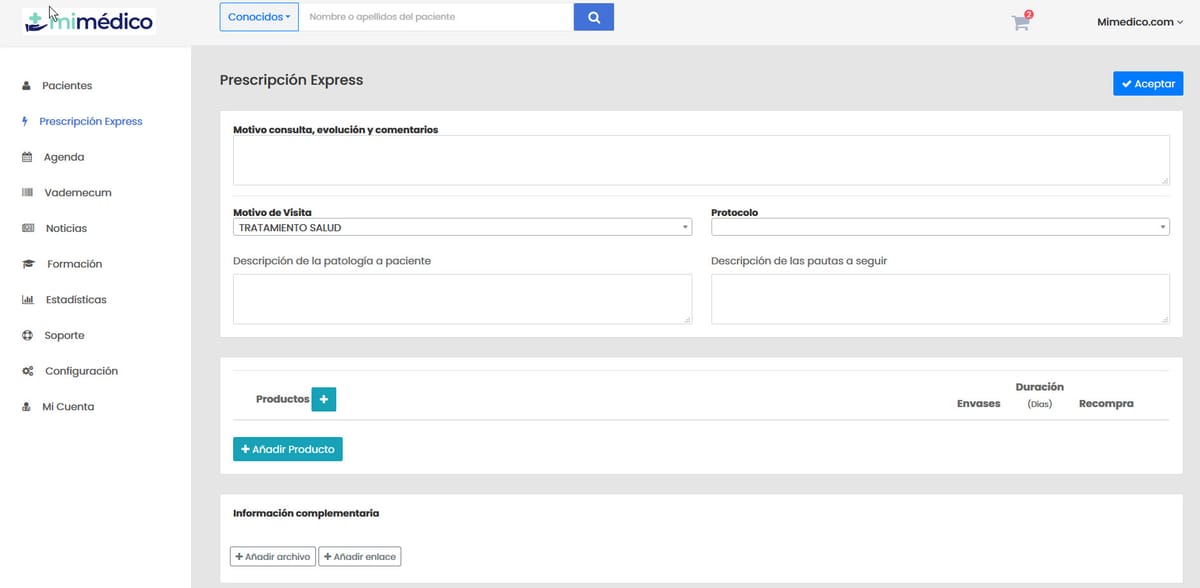Expand the Motivo de Visita dropdown
The height and width of the screenshot is (588, 1200).
(461, 228)
